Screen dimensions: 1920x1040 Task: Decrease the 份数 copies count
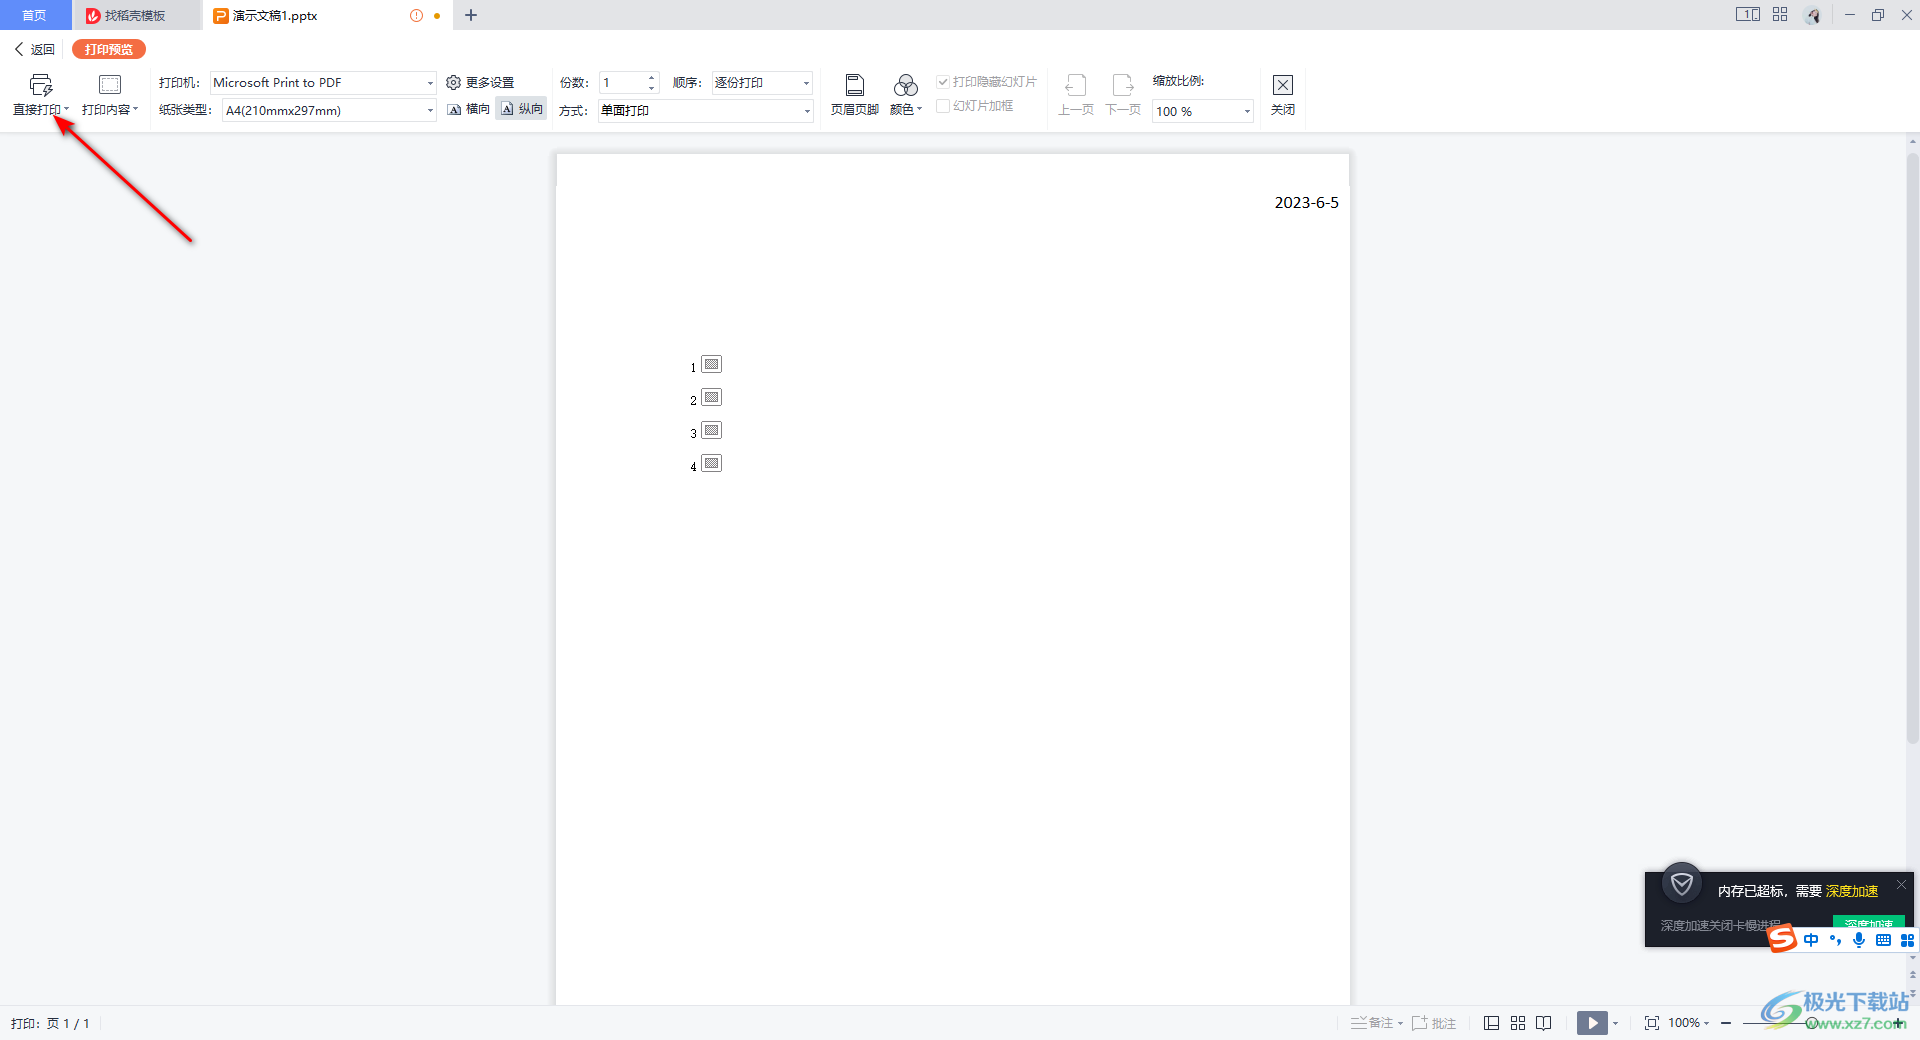pyautogui.click(x=652, y=88)
